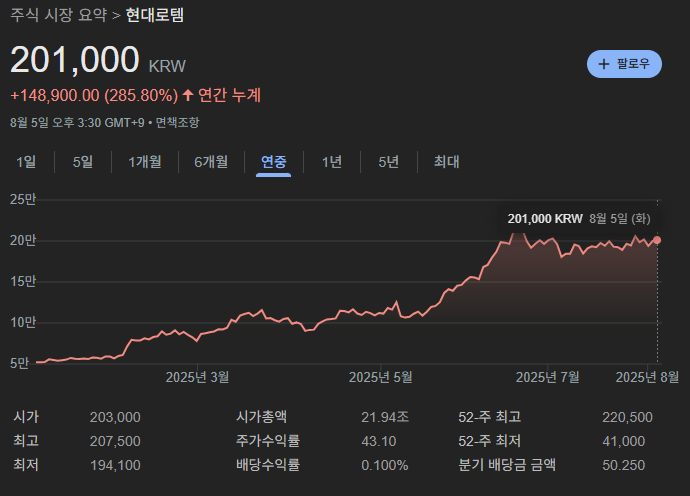This screenshot has height=496, width=690.
Task: Click the 분기 배당금 금액 value 50.250
Action: click(x=624, y=465)
